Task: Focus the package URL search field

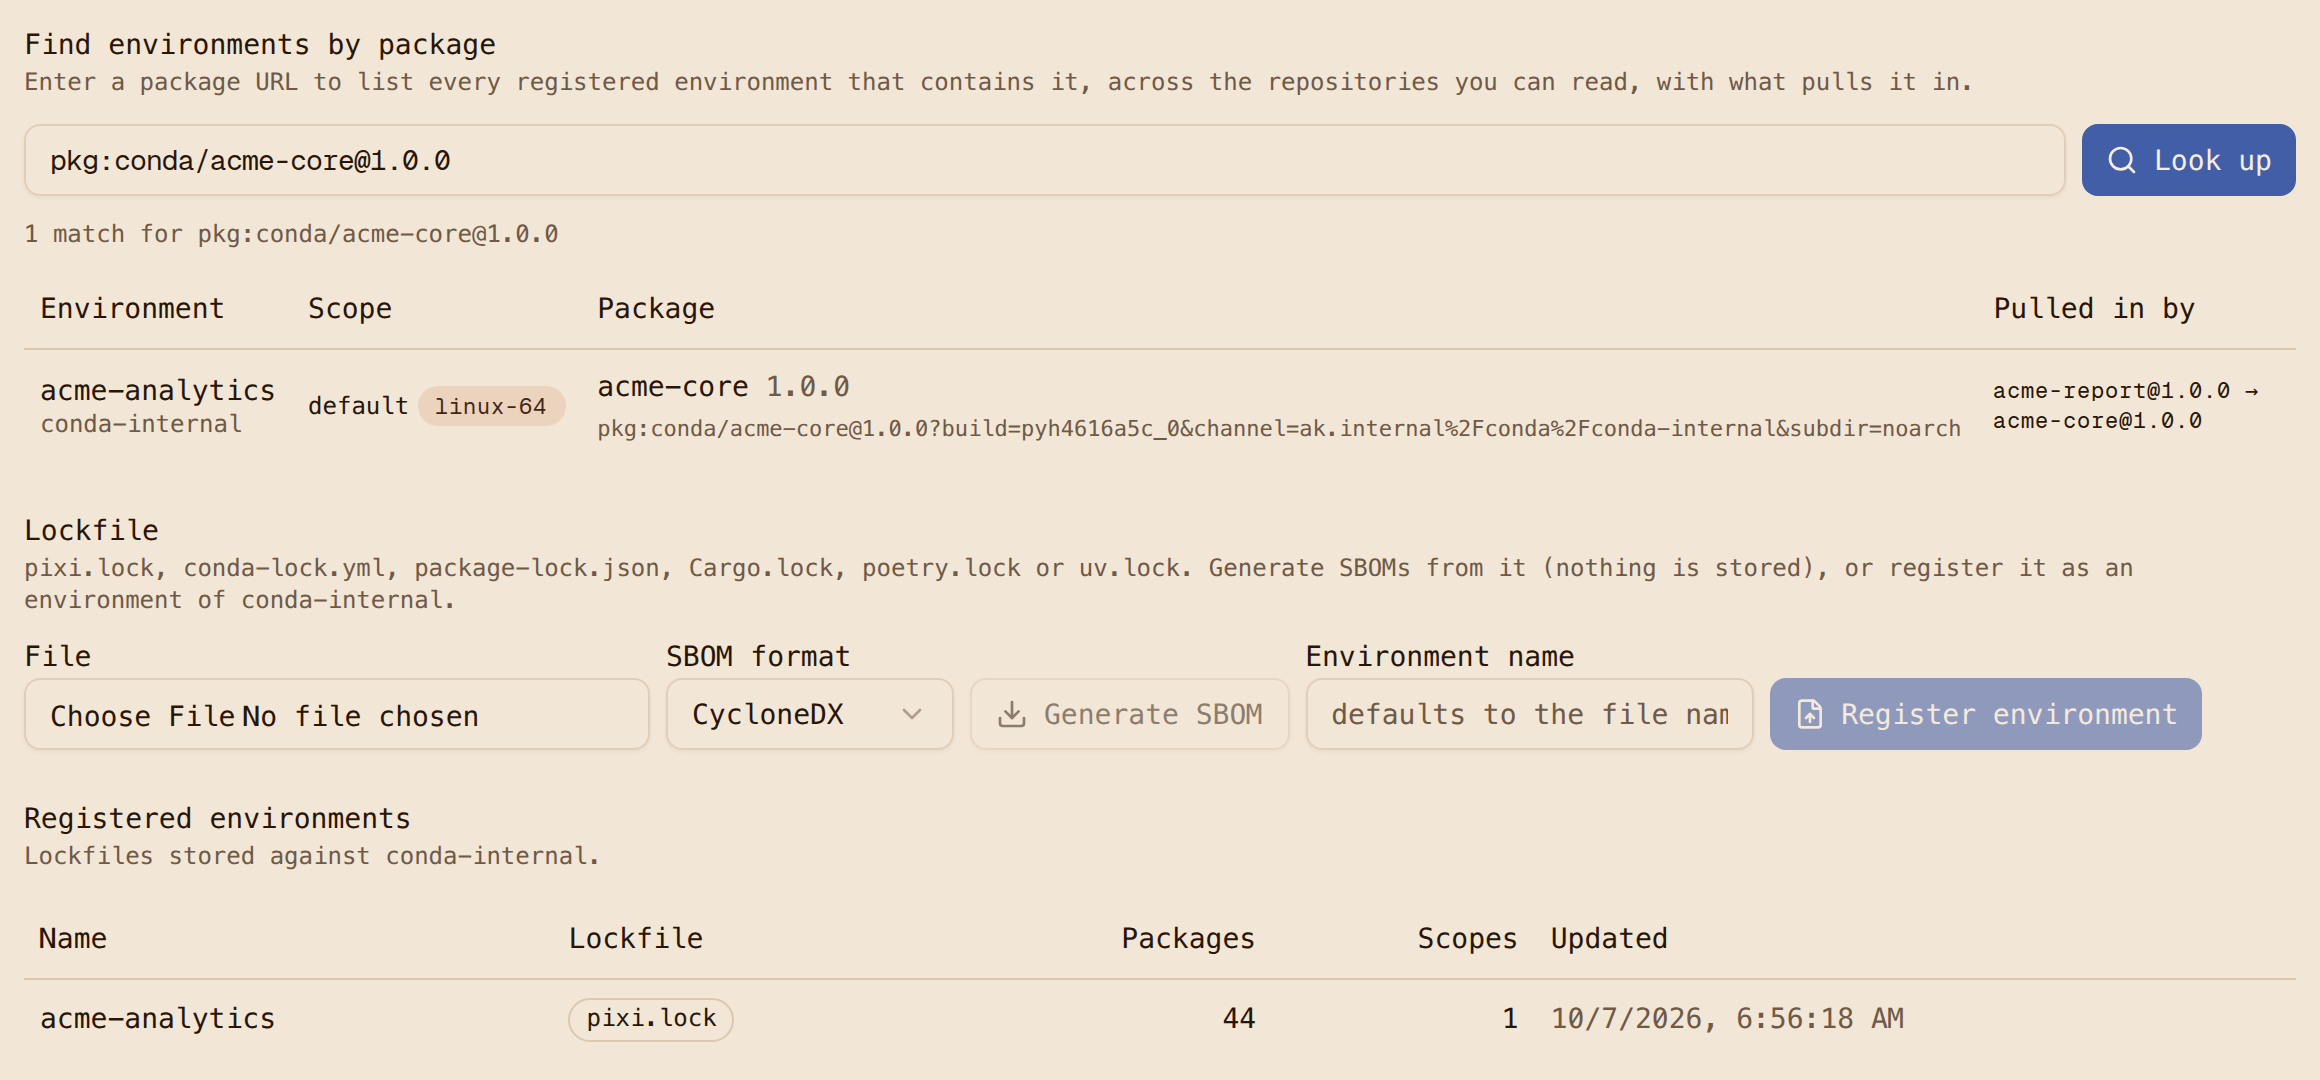Action: [x=1044, y=160]
